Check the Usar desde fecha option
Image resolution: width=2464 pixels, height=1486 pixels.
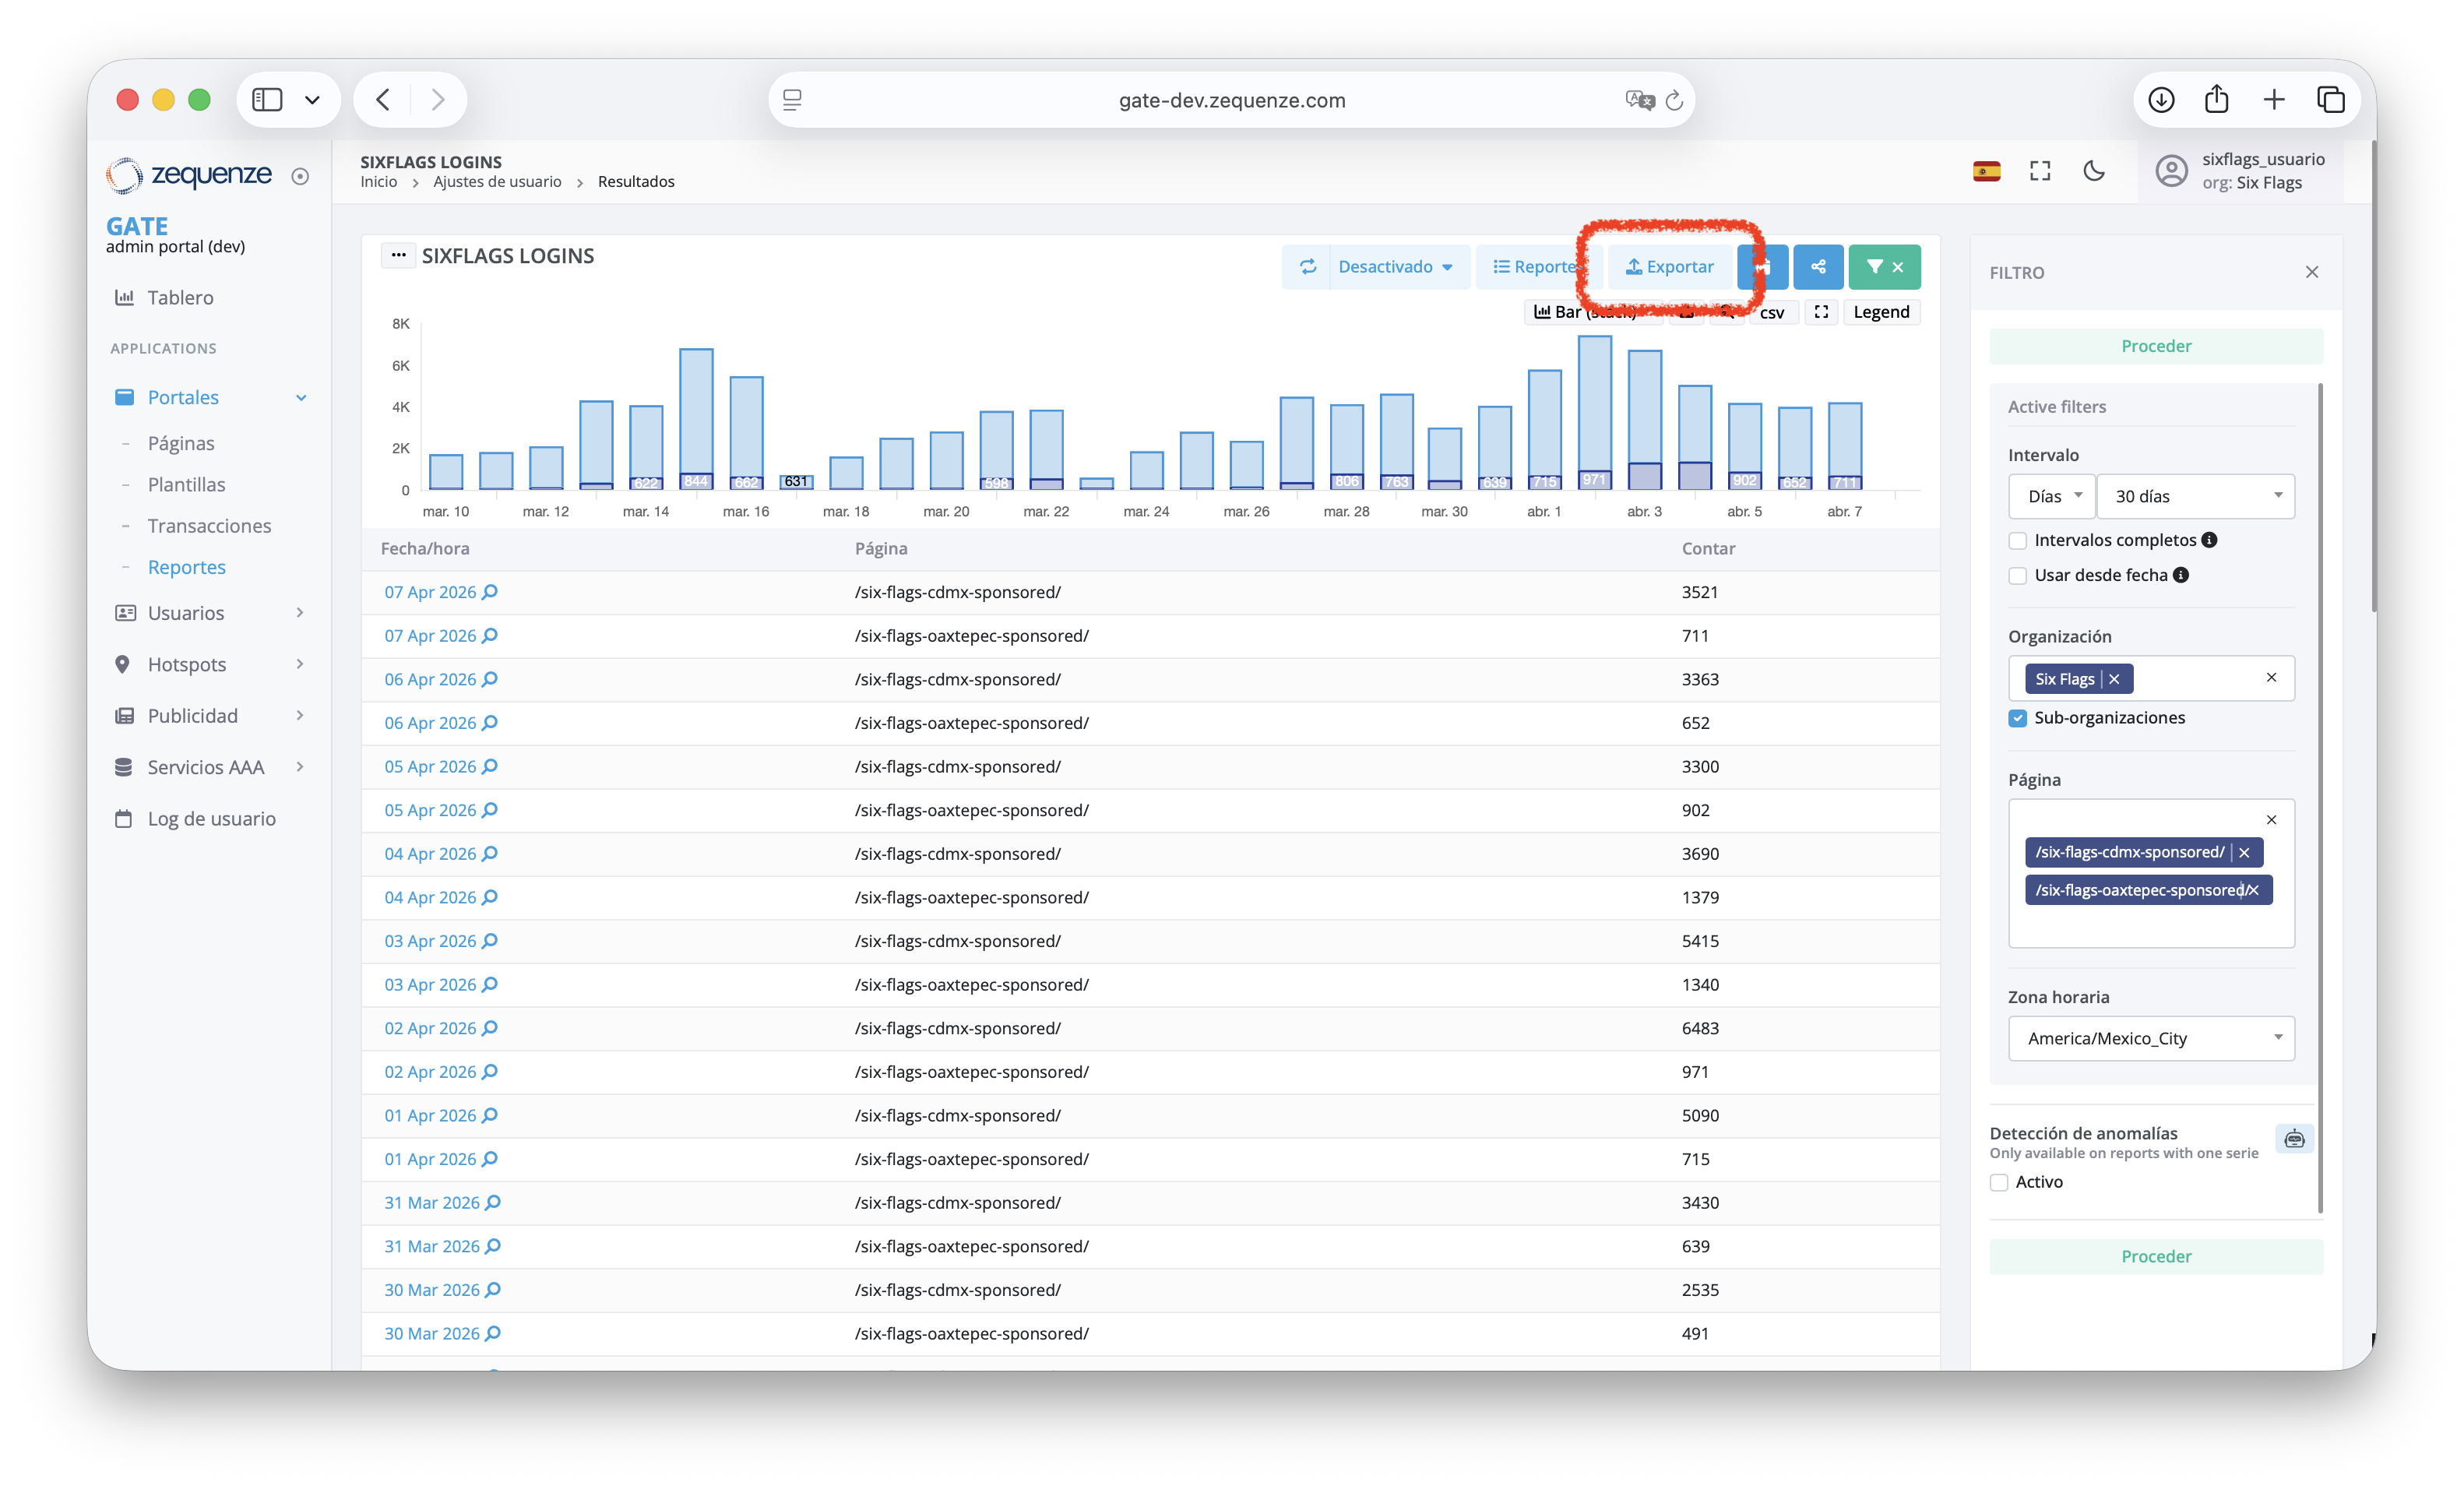(2017, 576)
